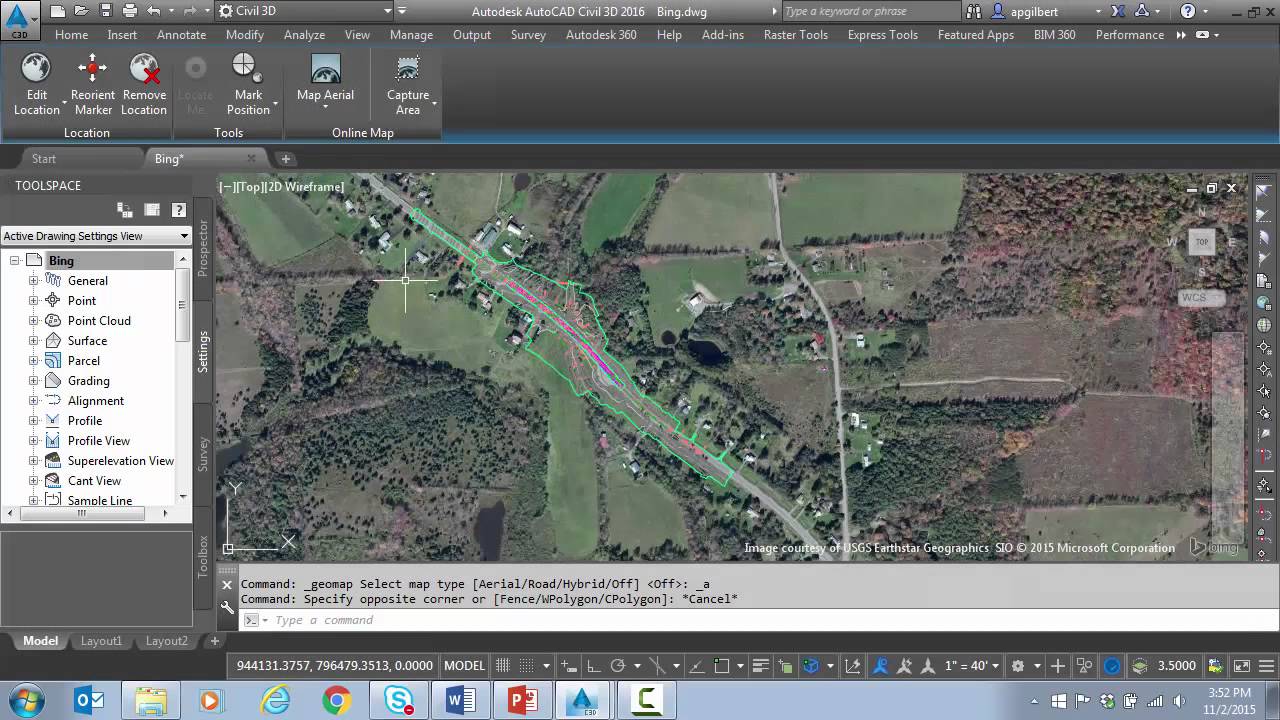The image size is (1280, 720).
Task: Click the New drawing icon in quick access
Action: click(57, 11)
